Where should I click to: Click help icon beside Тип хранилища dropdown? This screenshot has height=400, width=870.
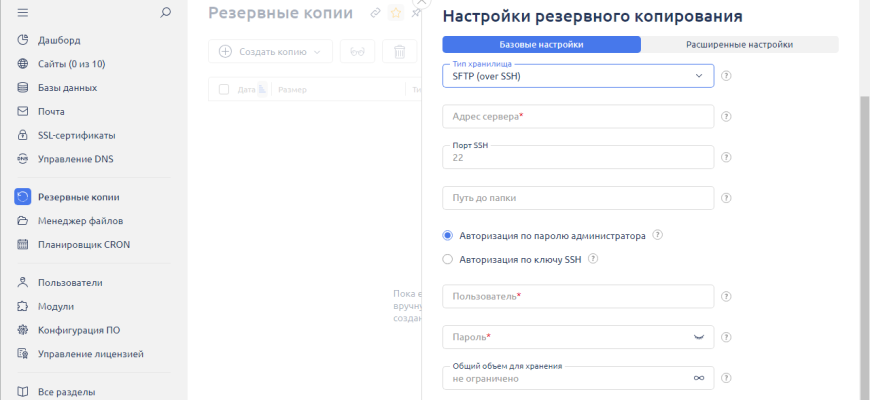tap(726, 76)
